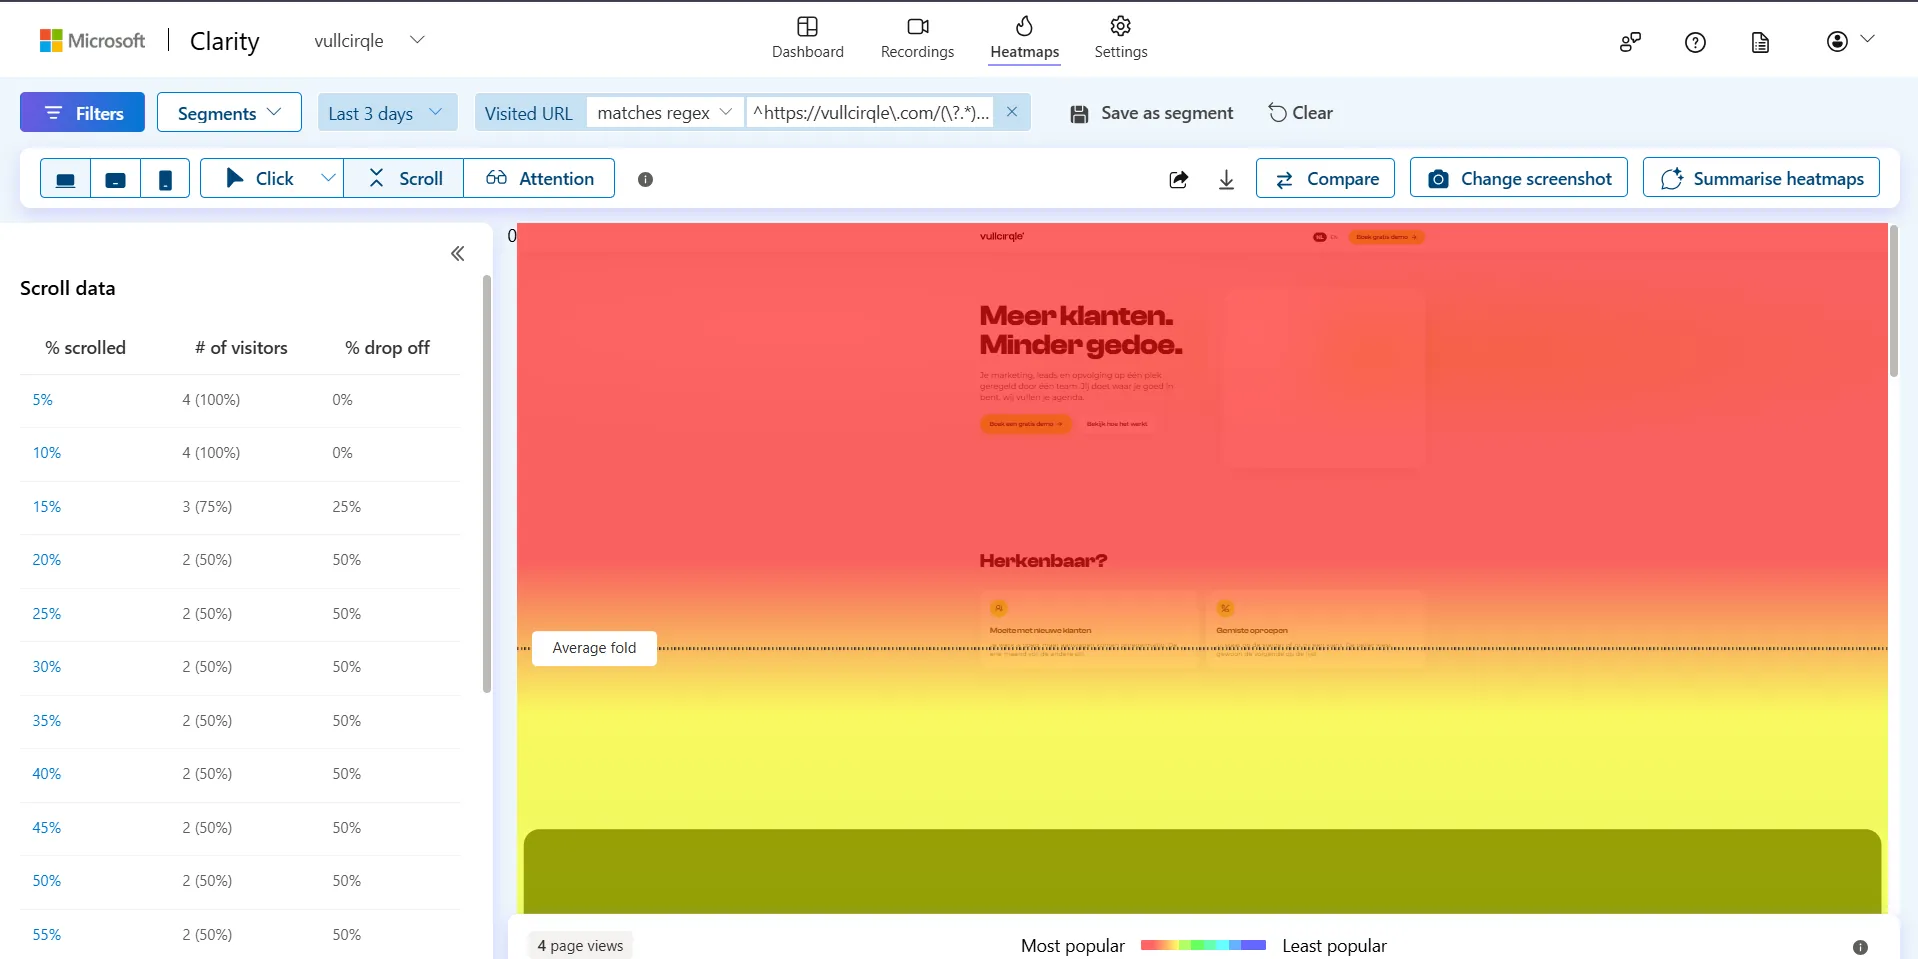
Task: Click the Filters button
Action: [x=83, y=113]
